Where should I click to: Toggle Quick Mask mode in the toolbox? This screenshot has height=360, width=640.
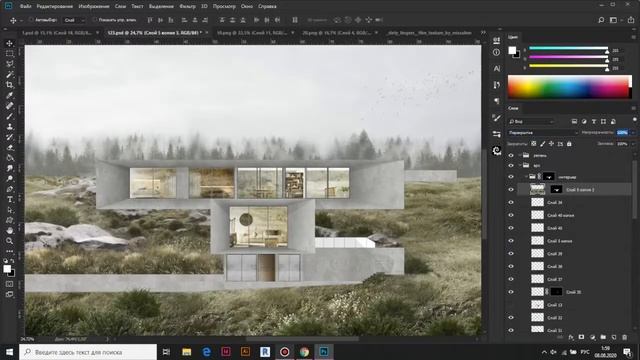[9, 284]
